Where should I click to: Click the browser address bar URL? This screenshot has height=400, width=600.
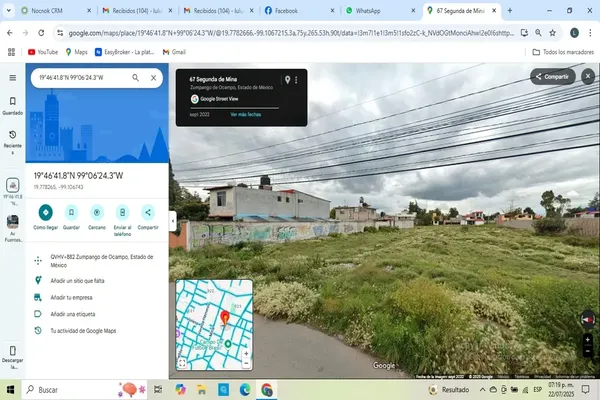(300, 32)
